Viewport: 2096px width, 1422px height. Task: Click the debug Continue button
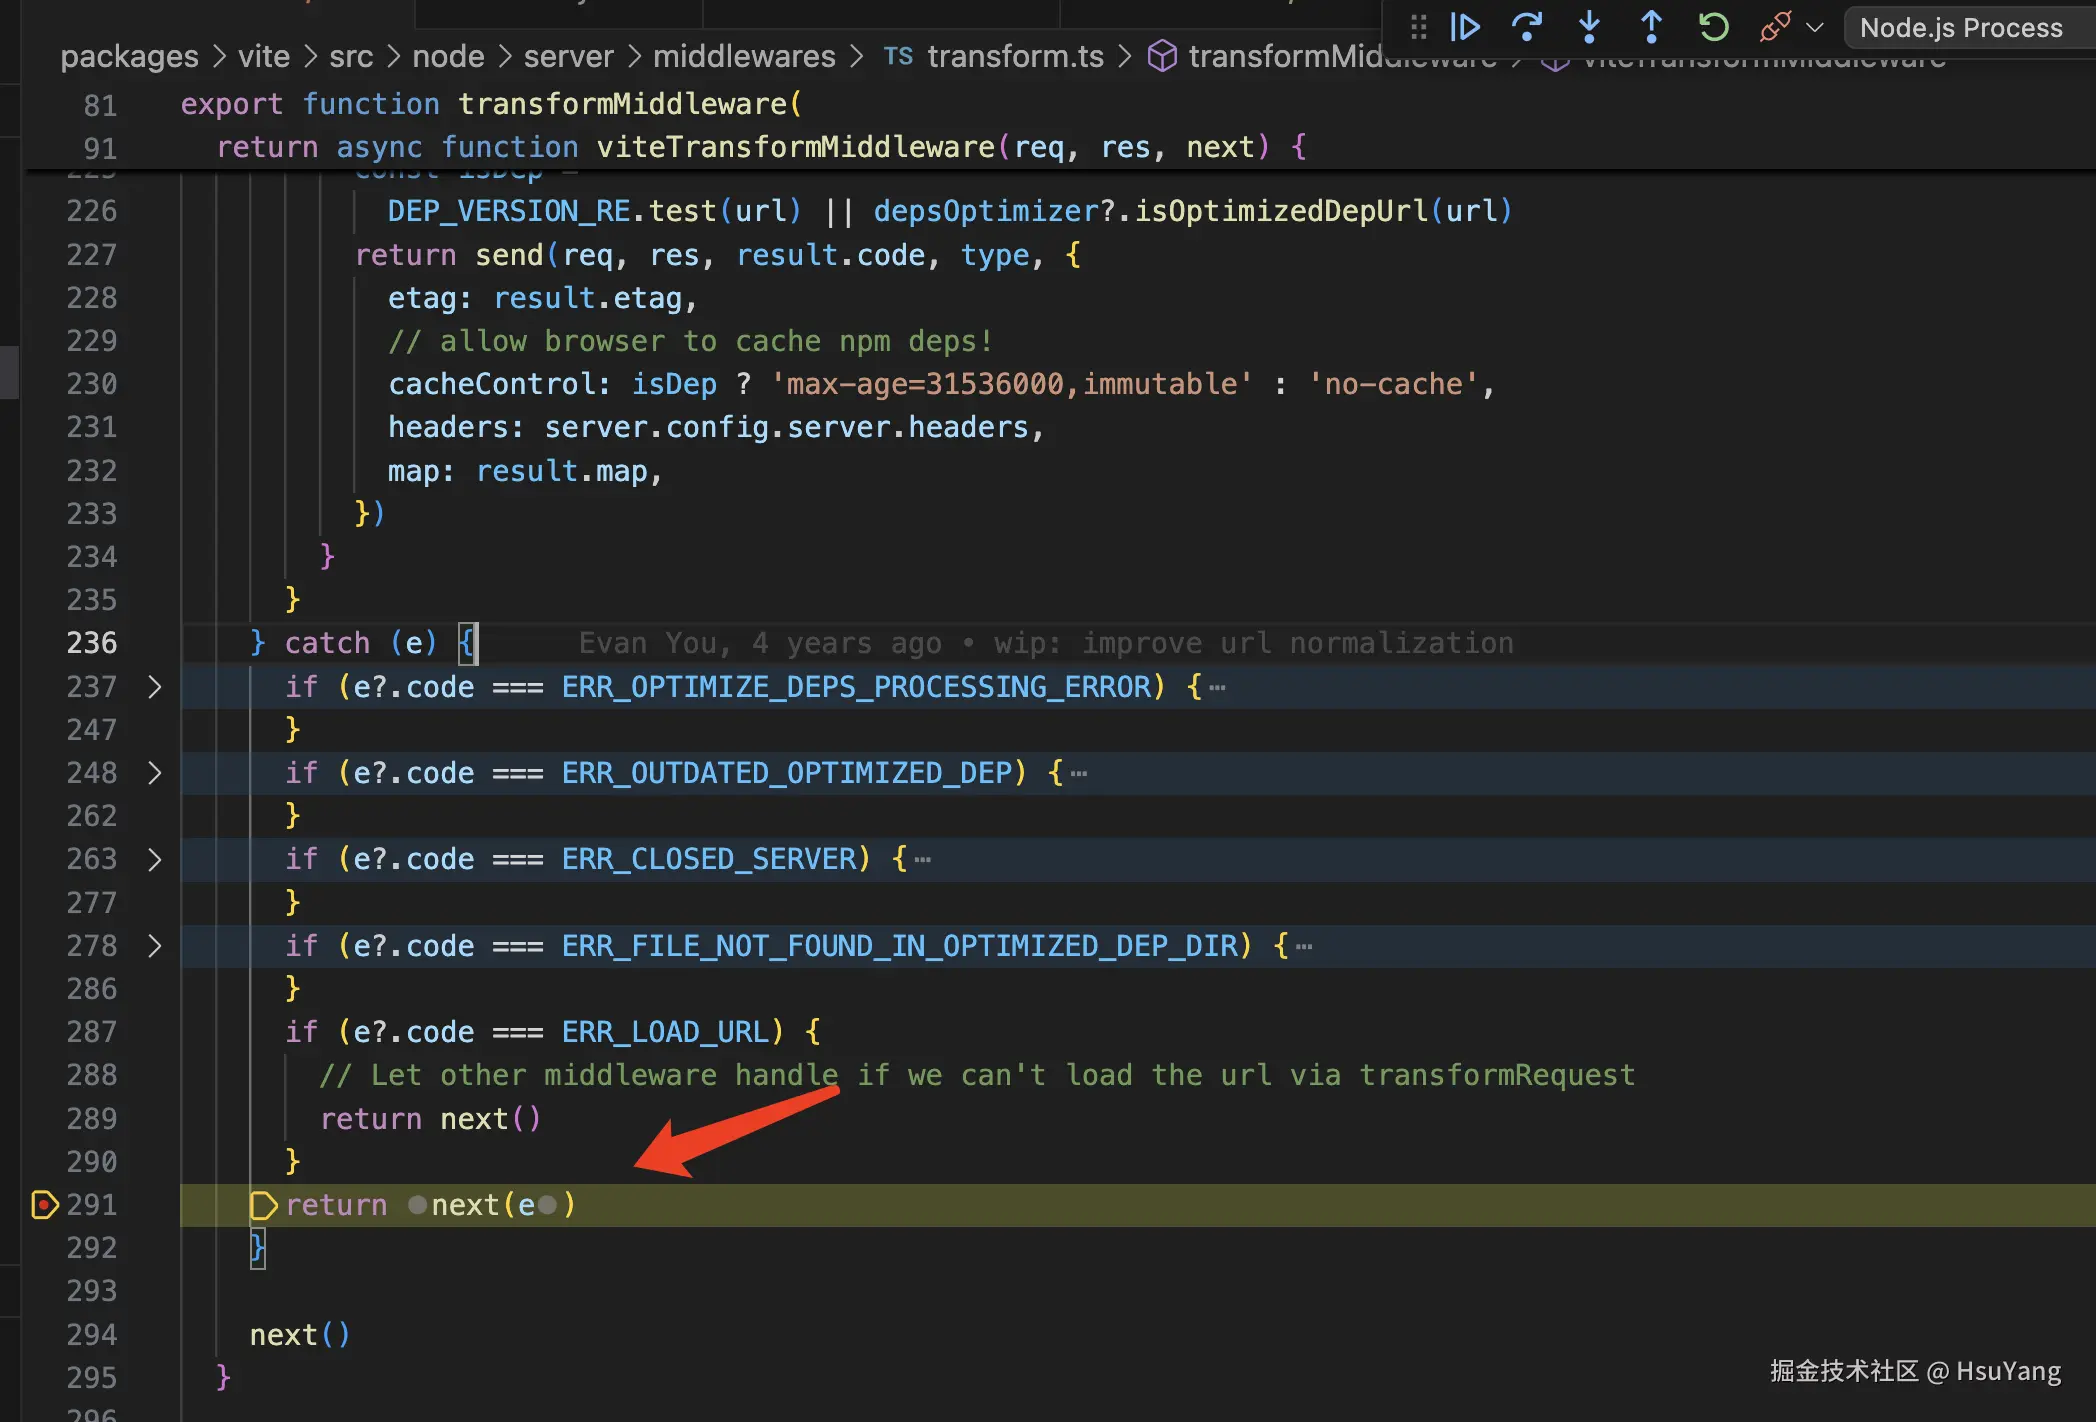(x=1465, y=27)
